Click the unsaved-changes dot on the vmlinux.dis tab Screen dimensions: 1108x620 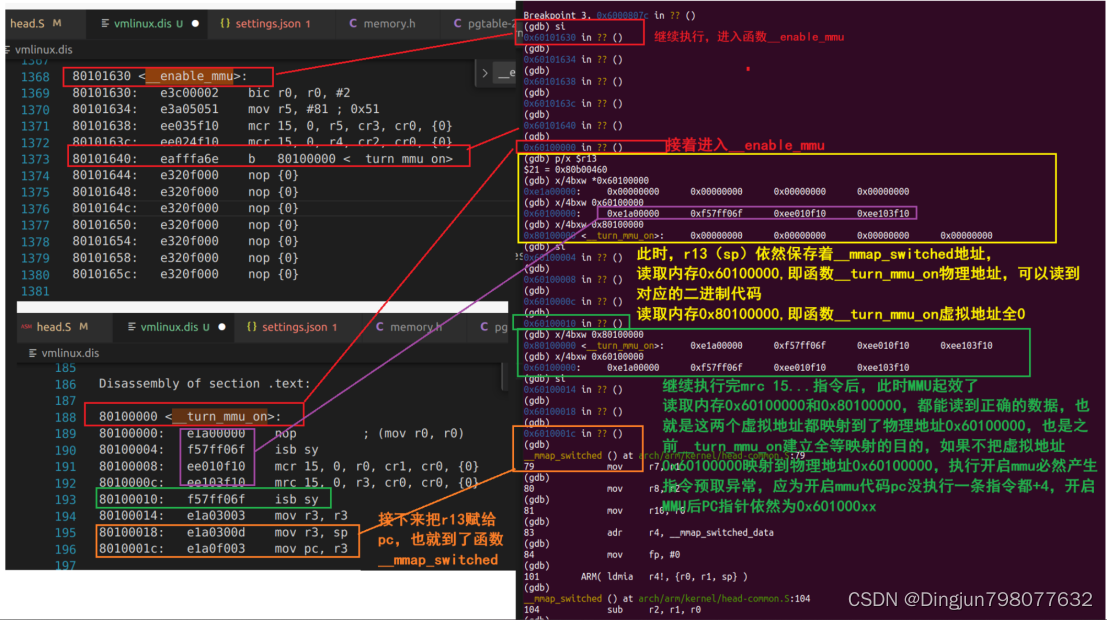click(195, 24)
